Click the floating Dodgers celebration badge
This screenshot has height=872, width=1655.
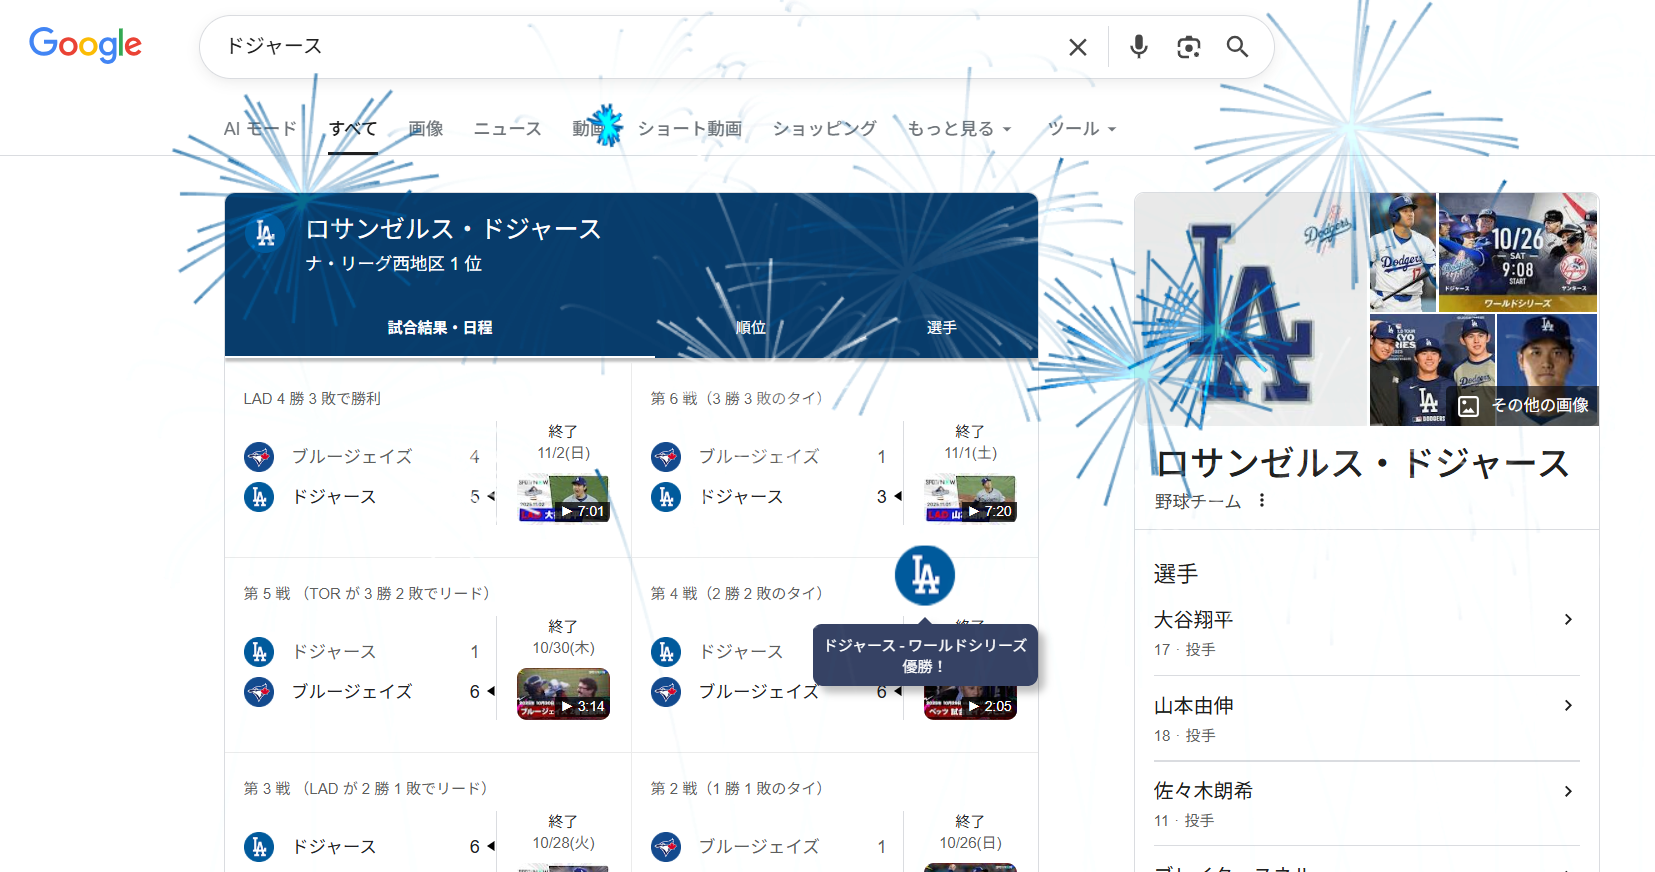924,576
